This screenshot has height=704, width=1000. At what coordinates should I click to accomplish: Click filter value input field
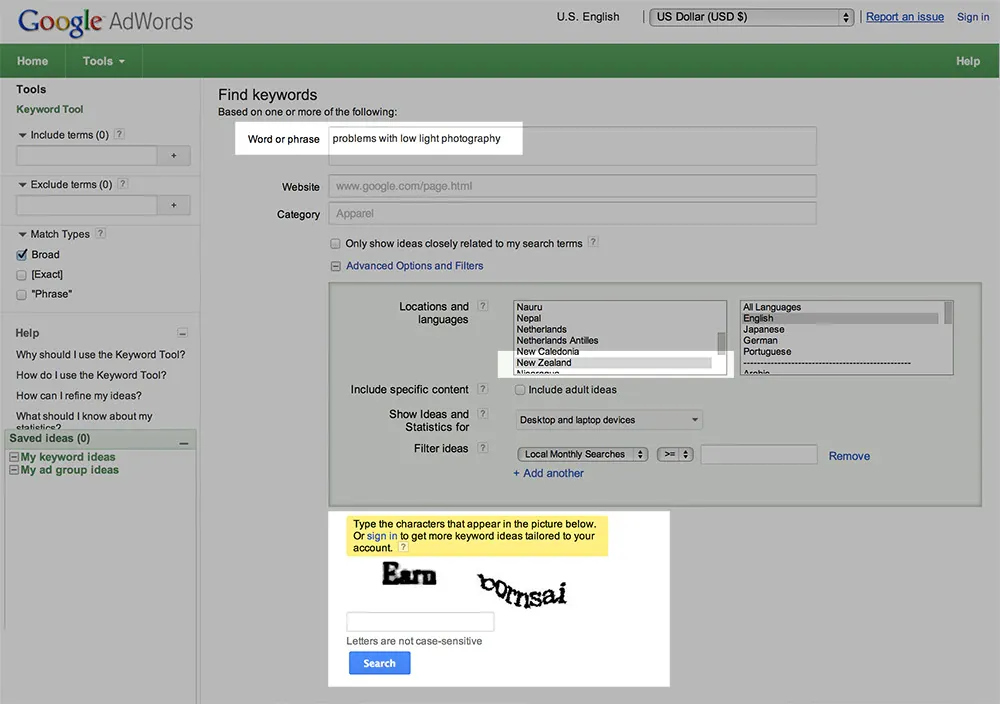[x=759, y=454]
